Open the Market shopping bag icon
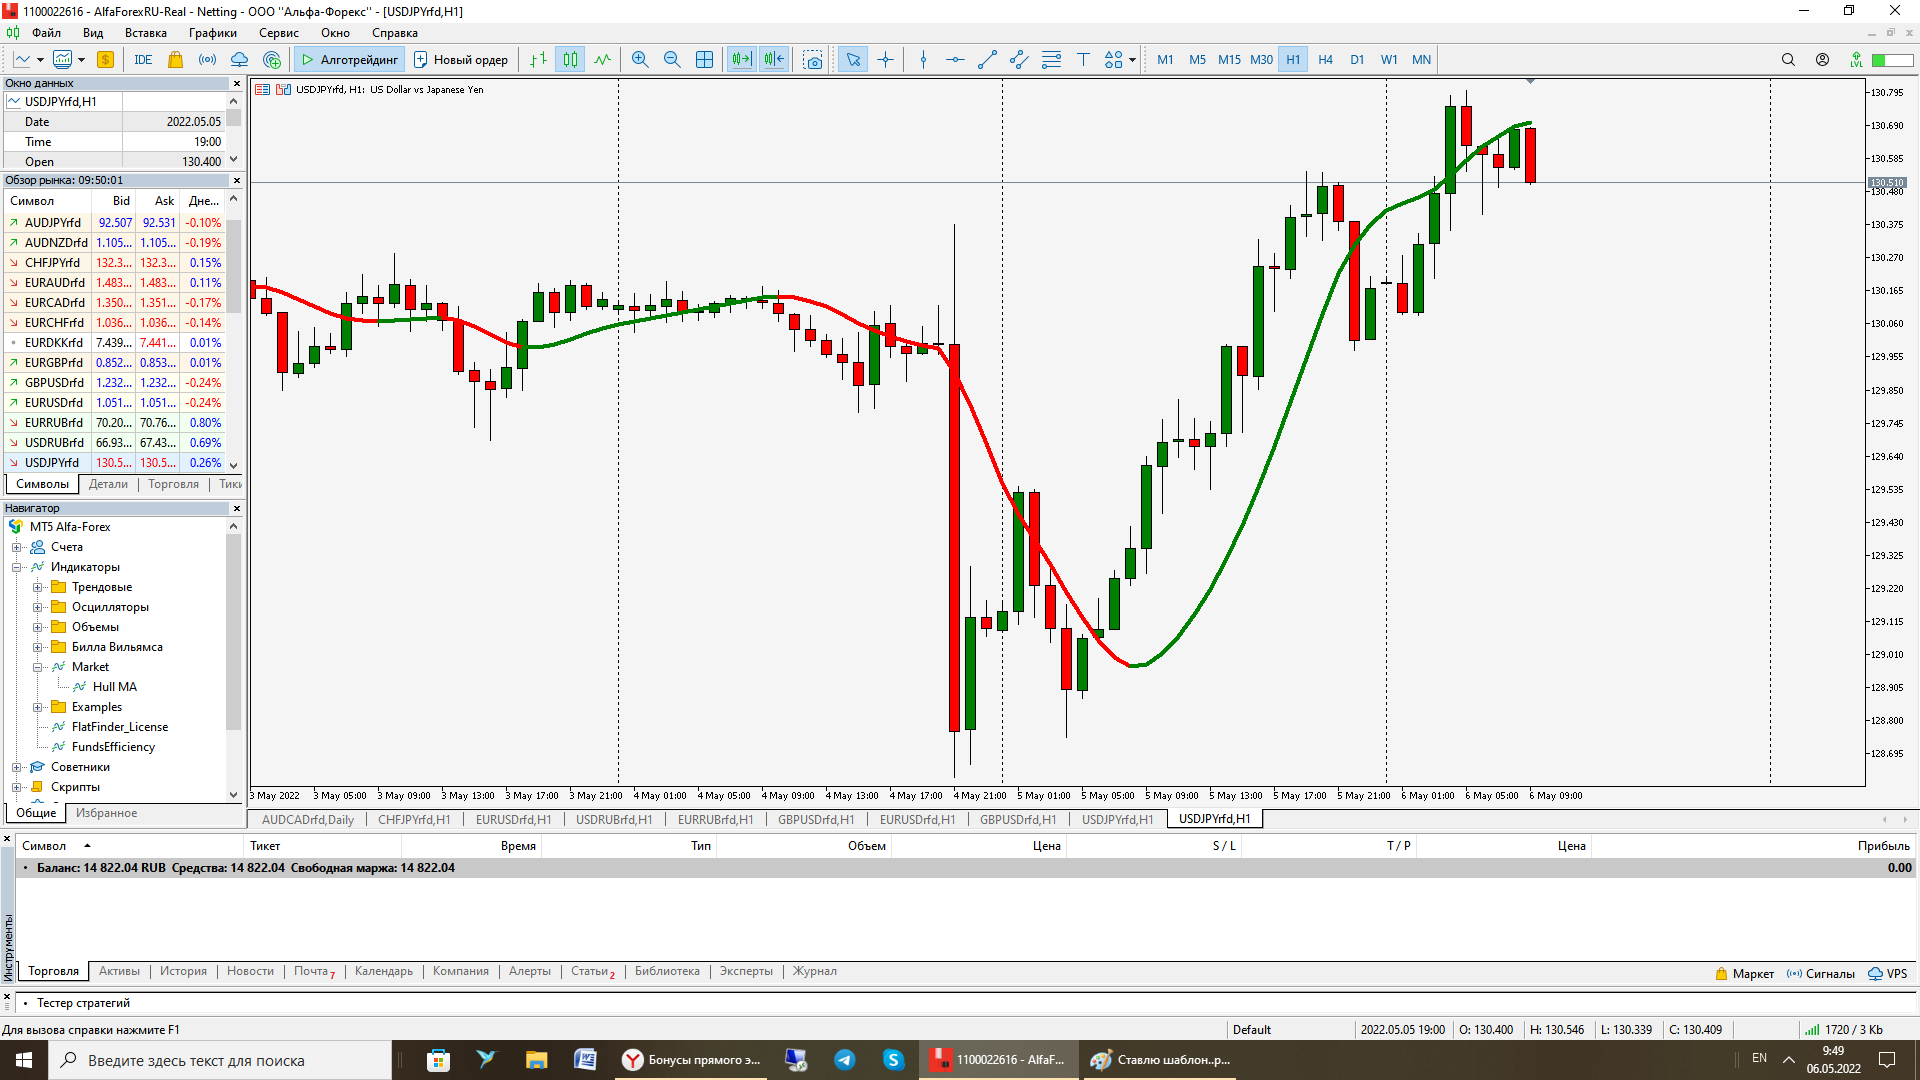Screen dimensions: 1920x1080 tap(176, 60)
